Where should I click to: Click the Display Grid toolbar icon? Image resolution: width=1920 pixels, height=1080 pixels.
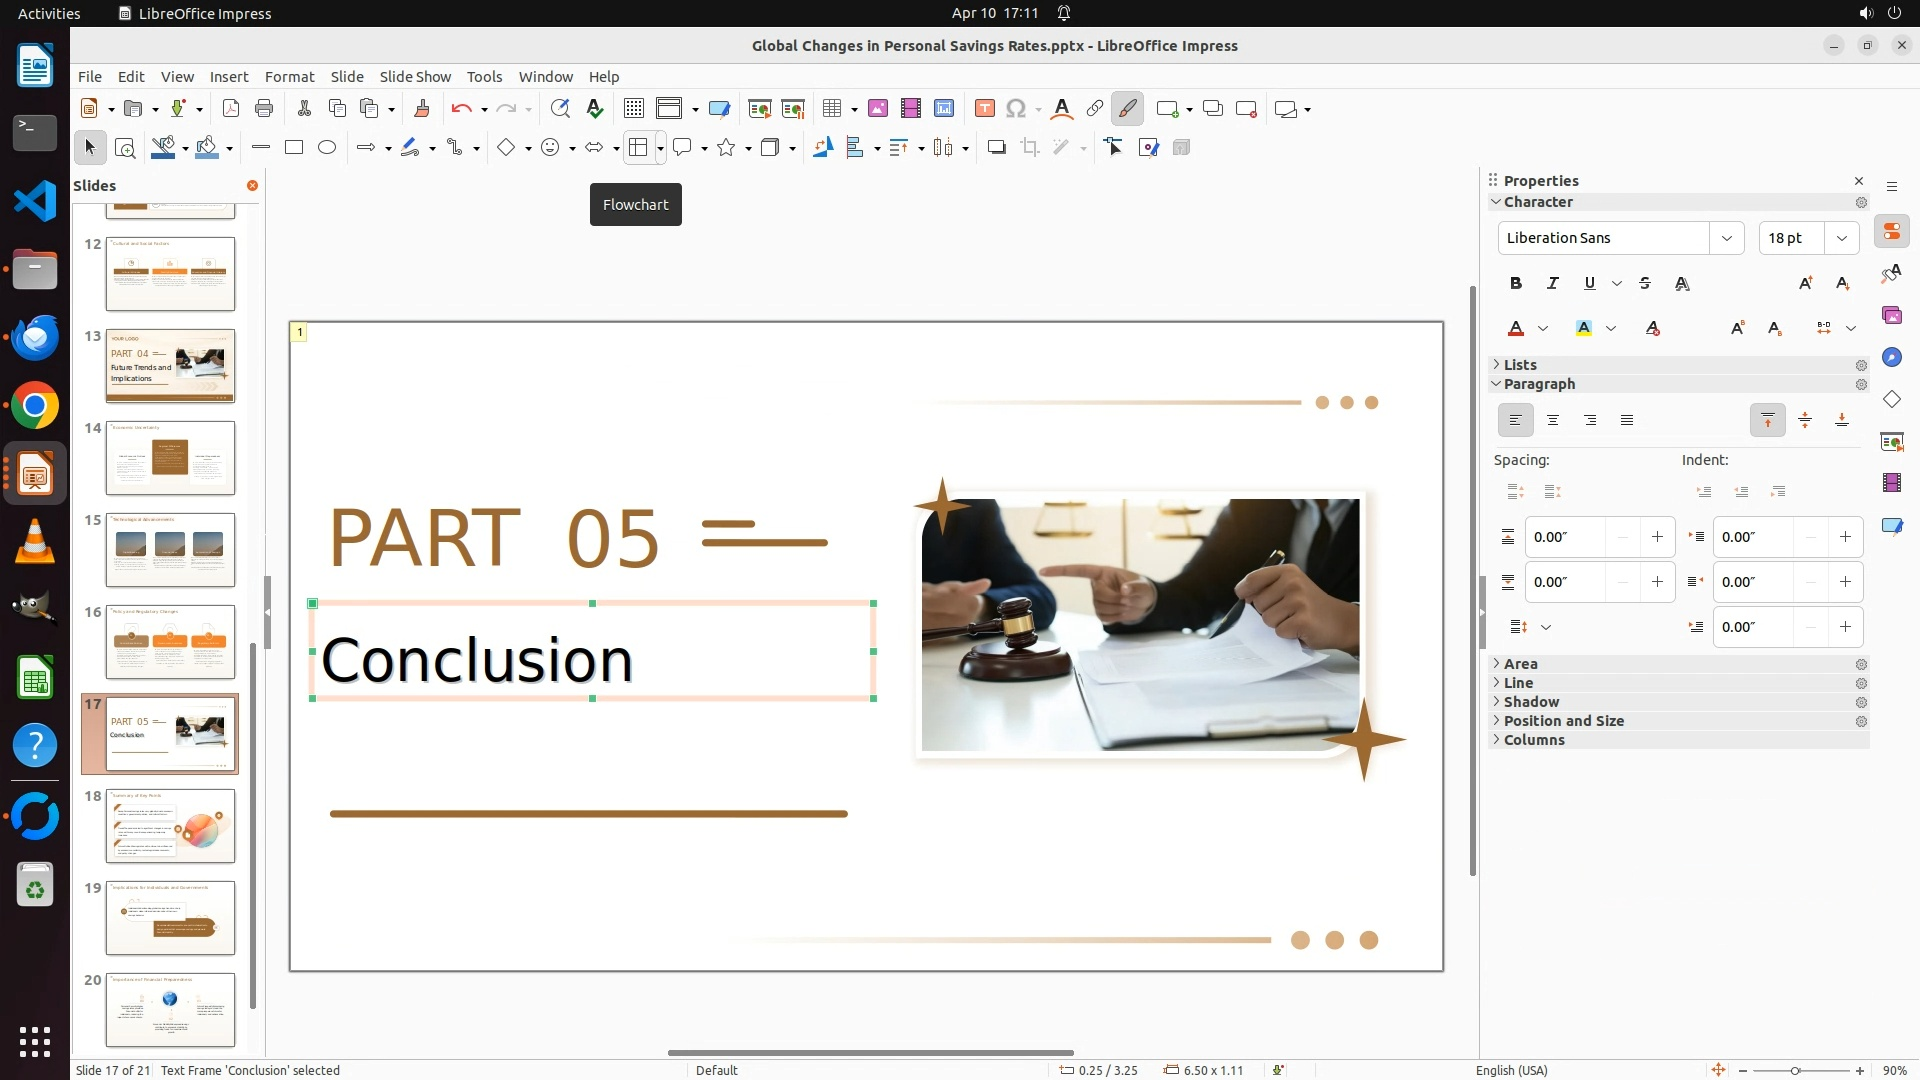tap(633, 109)
